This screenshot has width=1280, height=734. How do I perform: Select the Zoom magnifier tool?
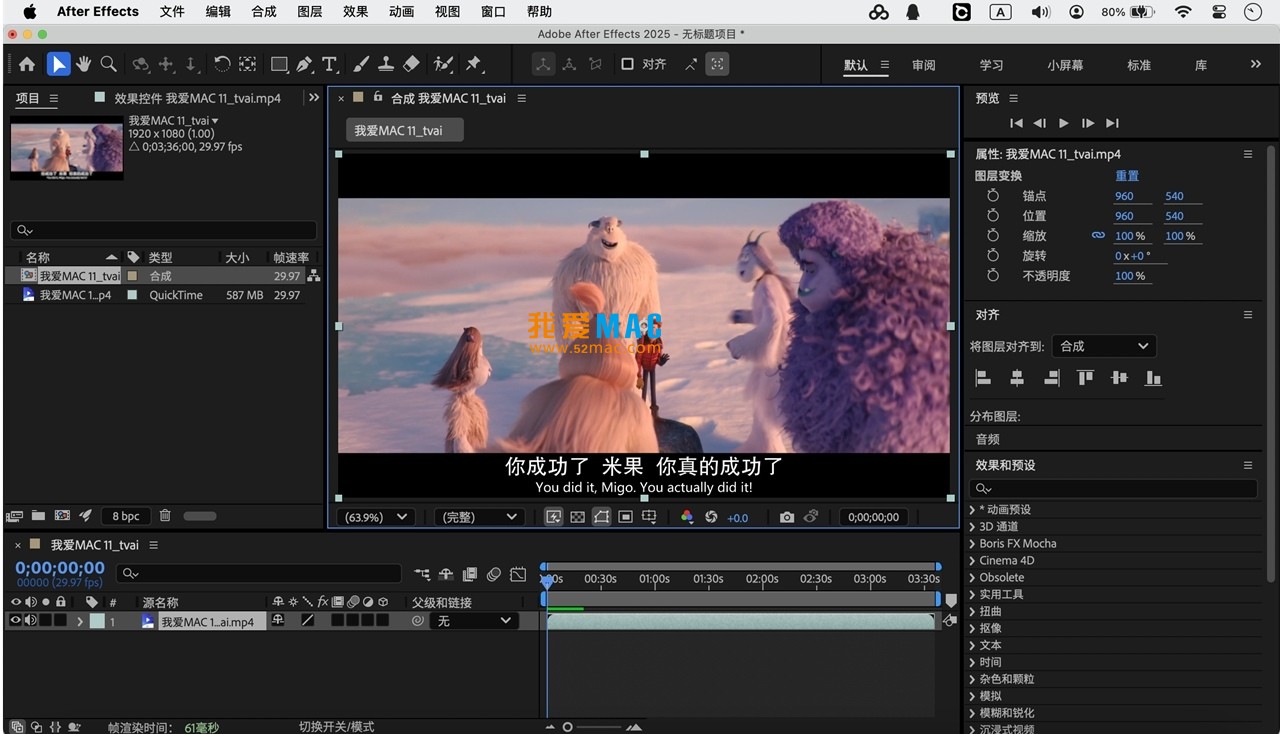coord(109,64)
